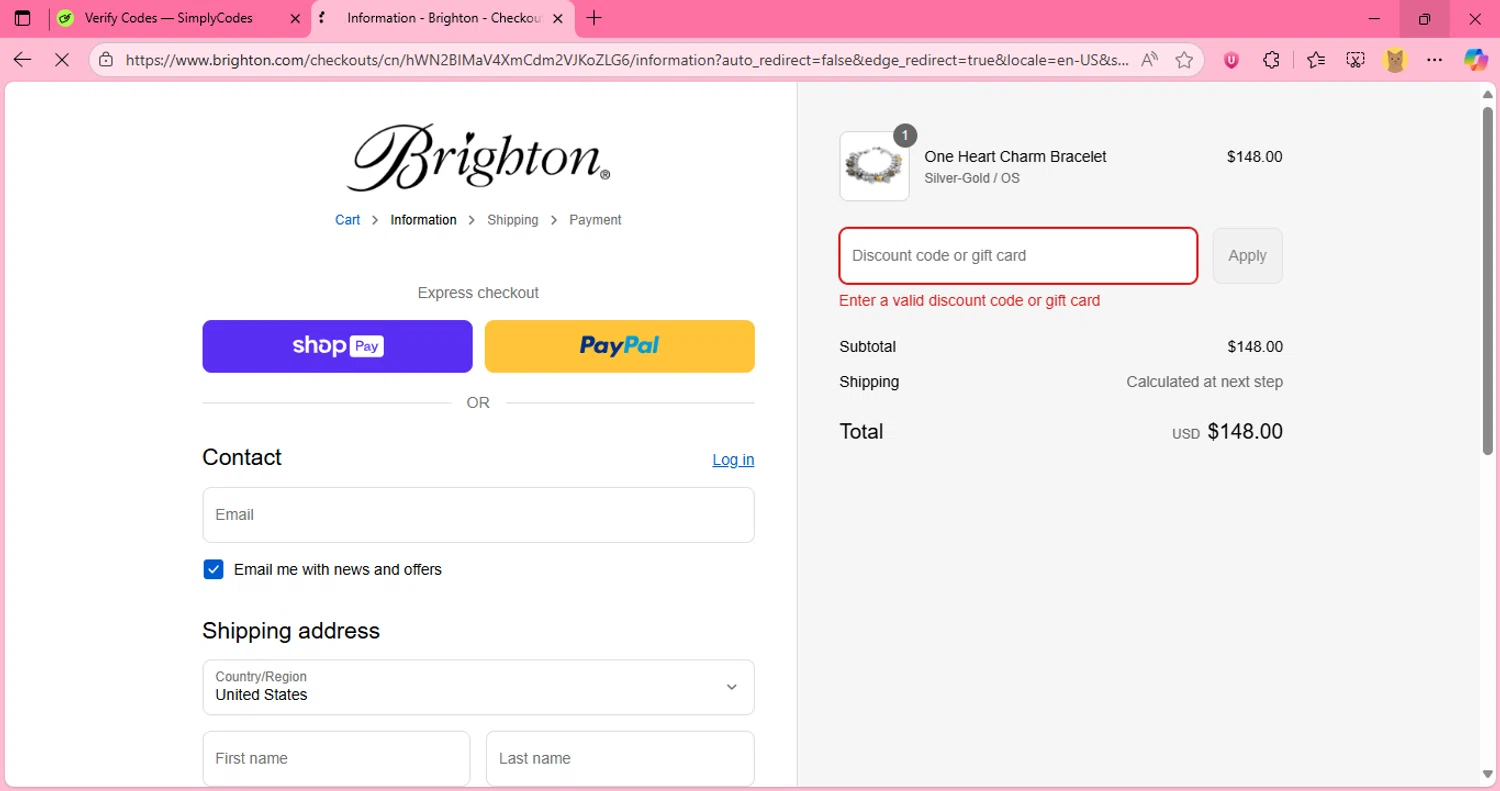Click the Last name field
This screenshot has width=1500, height=791.
(620, 759)
